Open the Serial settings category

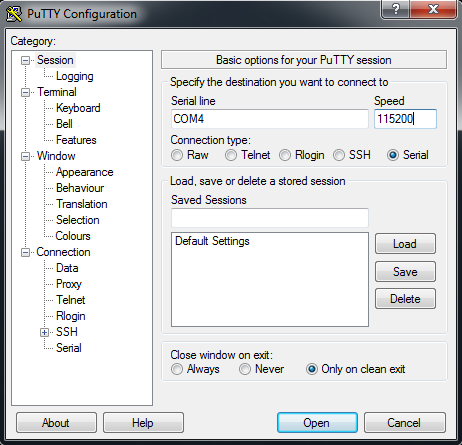[69, 348]
